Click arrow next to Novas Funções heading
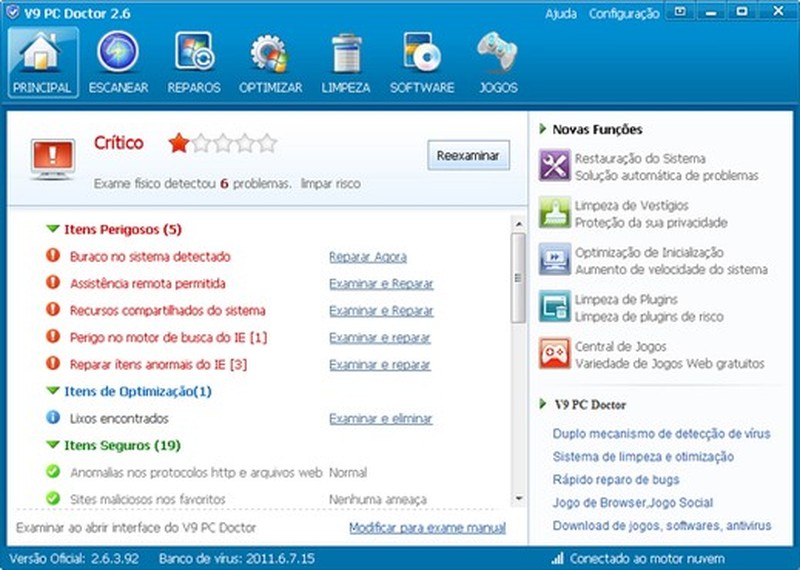 (x=543, y=129)
